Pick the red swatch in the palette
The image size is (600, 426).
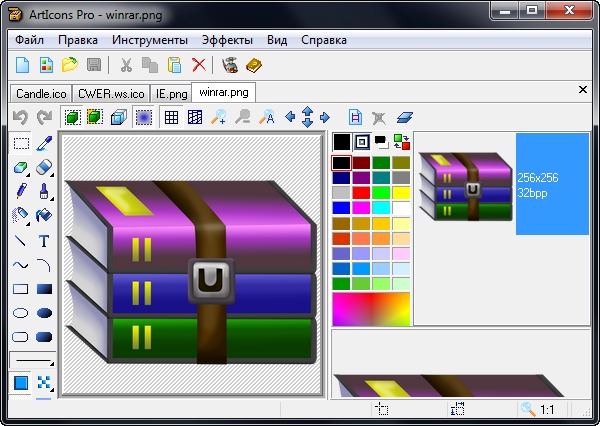[362, 192]
